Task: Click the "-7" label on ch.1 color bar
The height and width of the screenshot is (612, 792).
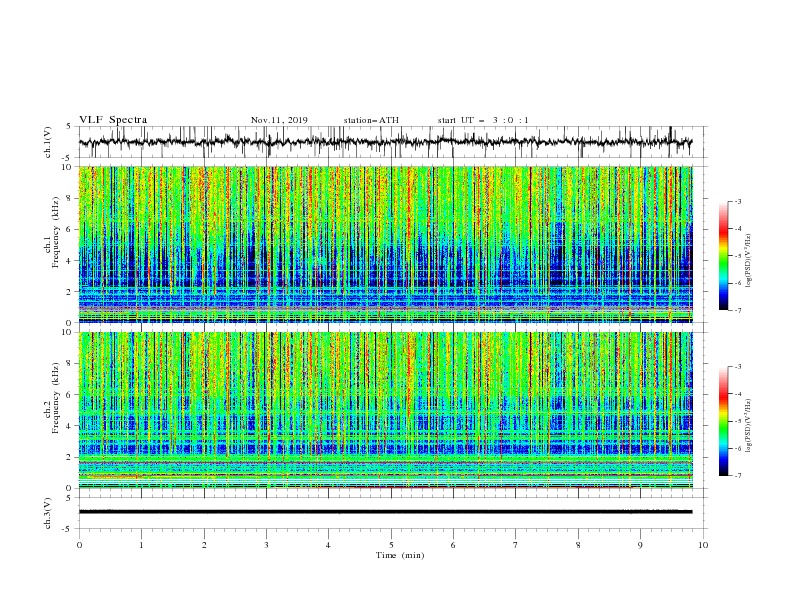Action: (x=738, y=310)
